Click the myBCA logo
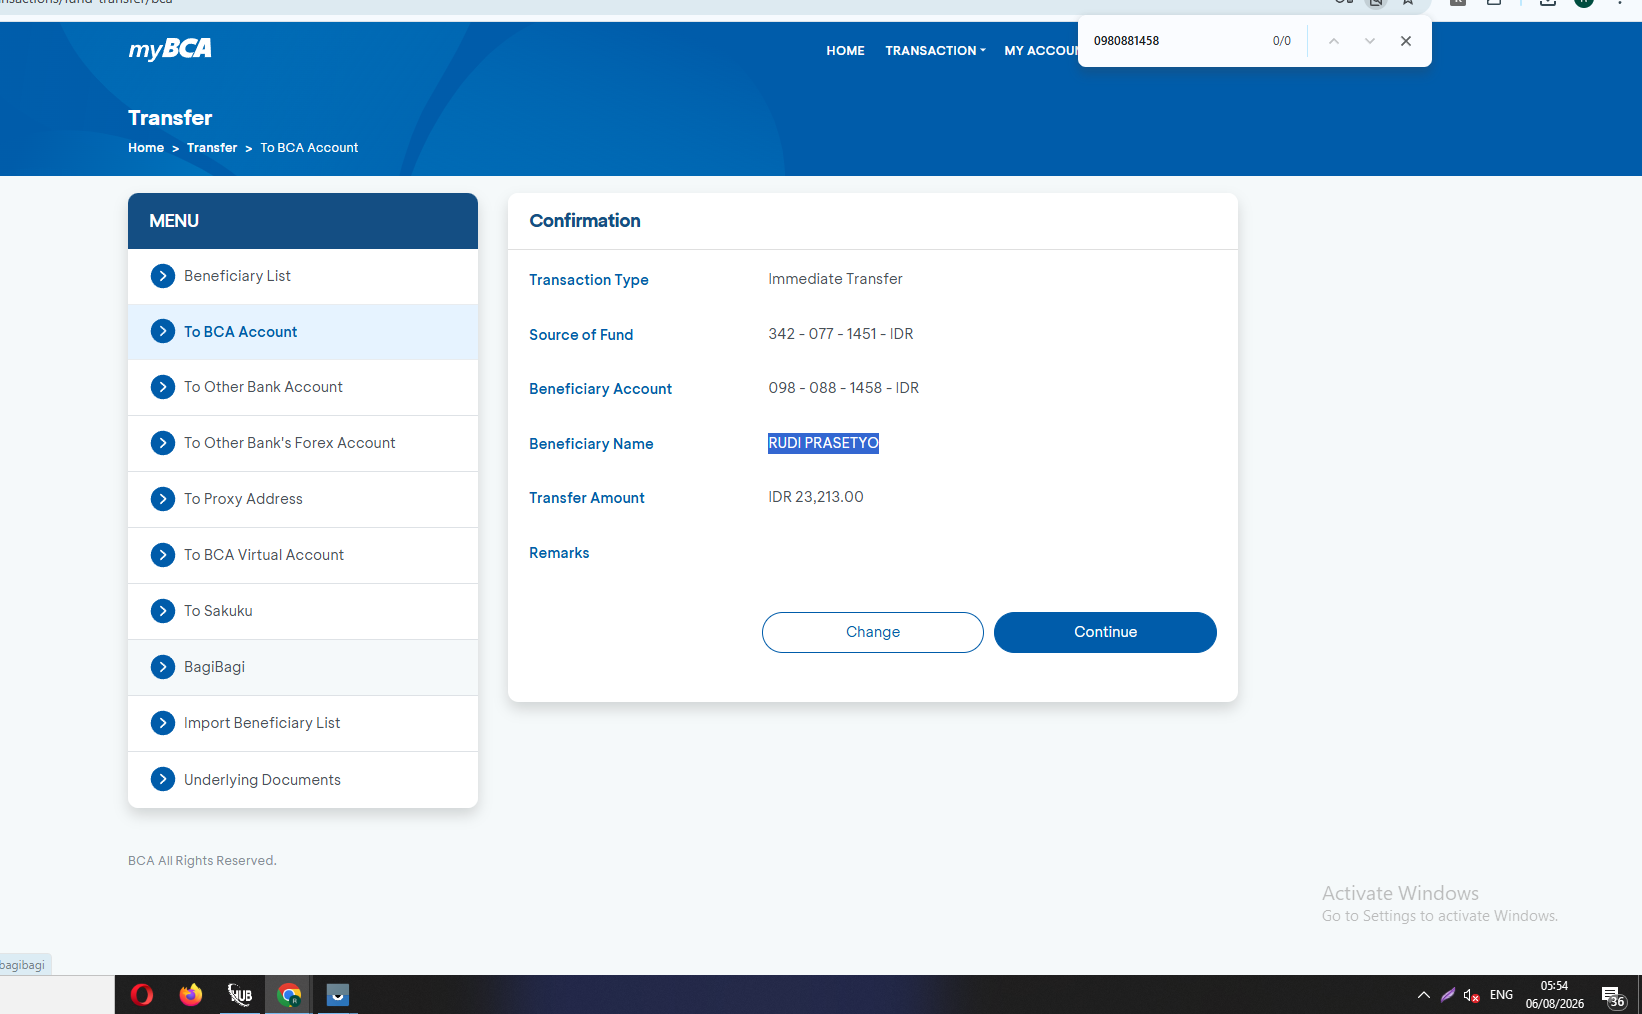Viewport: 1642px width, 1014px height. (170, 49)
